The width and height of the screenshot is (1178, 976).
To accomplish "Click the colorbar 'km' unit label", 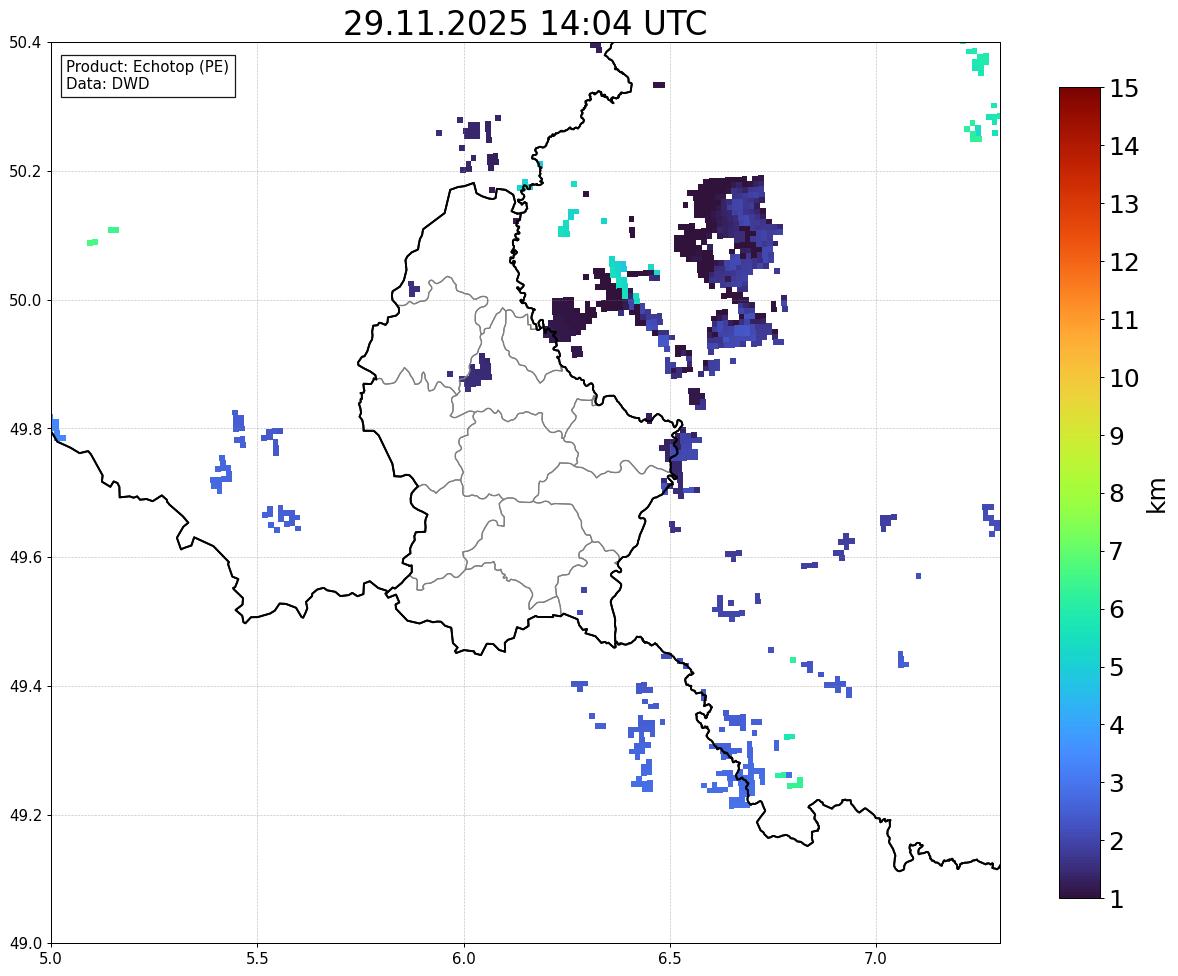I will [x=1157, y=494].
